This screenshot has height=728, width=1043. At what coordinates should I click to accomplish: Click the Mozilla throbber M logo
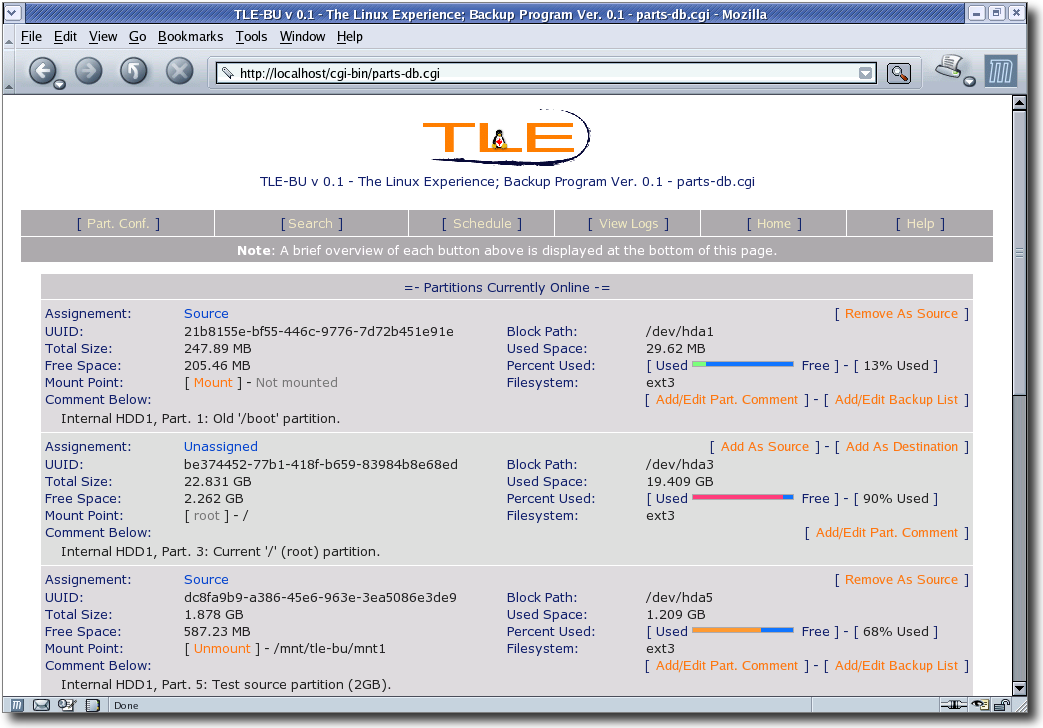(x=1000, y=71)
